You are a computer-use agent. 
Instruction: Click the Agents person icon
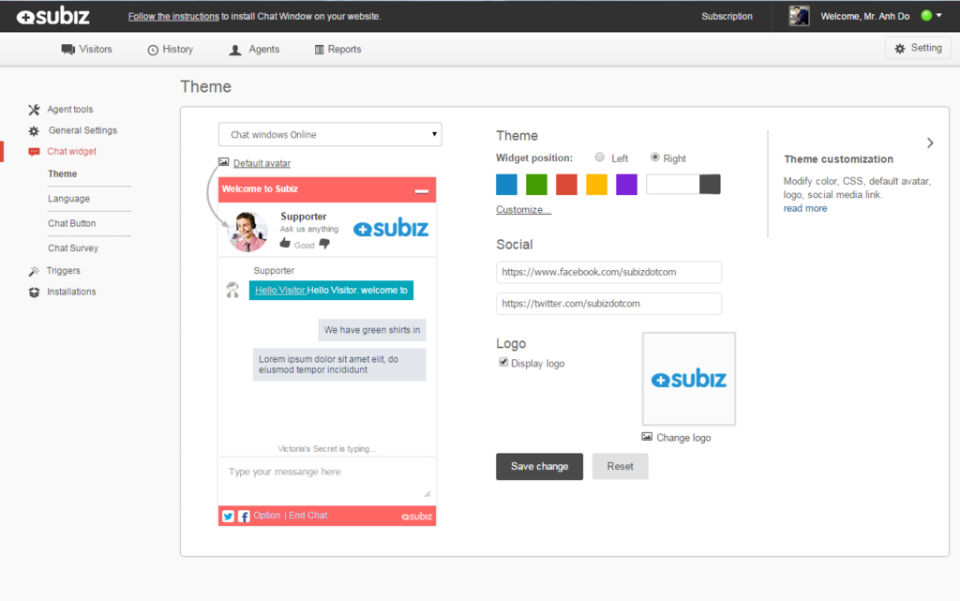235,50
